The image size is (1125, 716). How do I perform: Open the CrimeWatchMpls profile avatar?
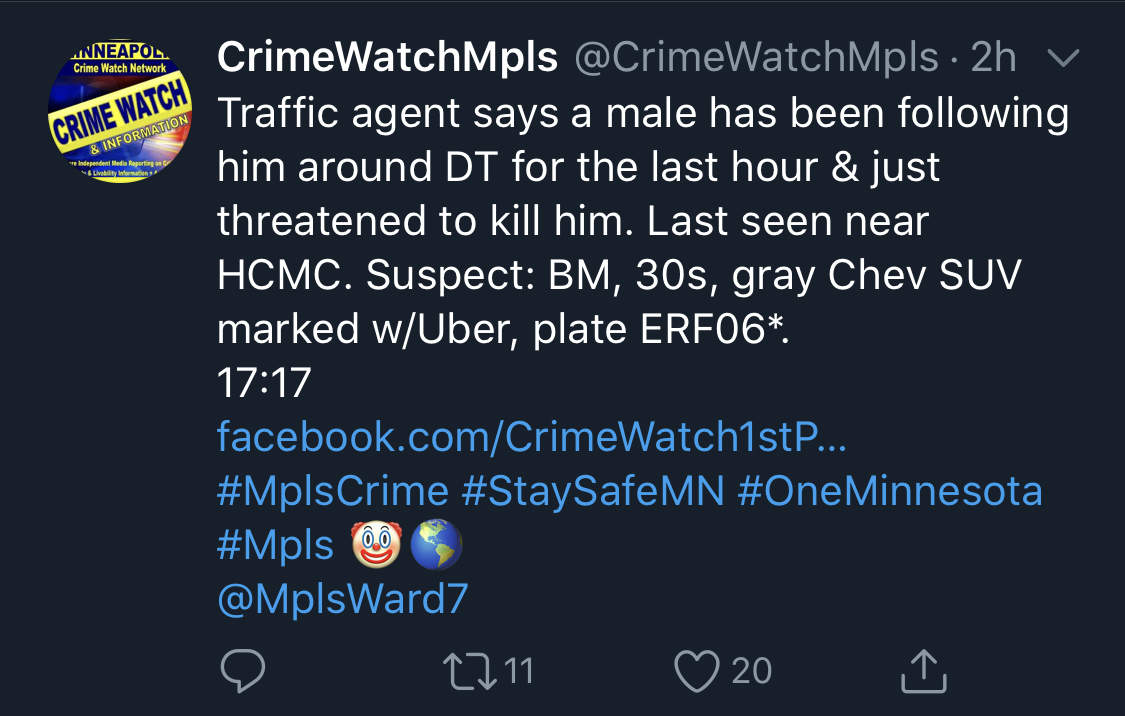tap(120, 111)
